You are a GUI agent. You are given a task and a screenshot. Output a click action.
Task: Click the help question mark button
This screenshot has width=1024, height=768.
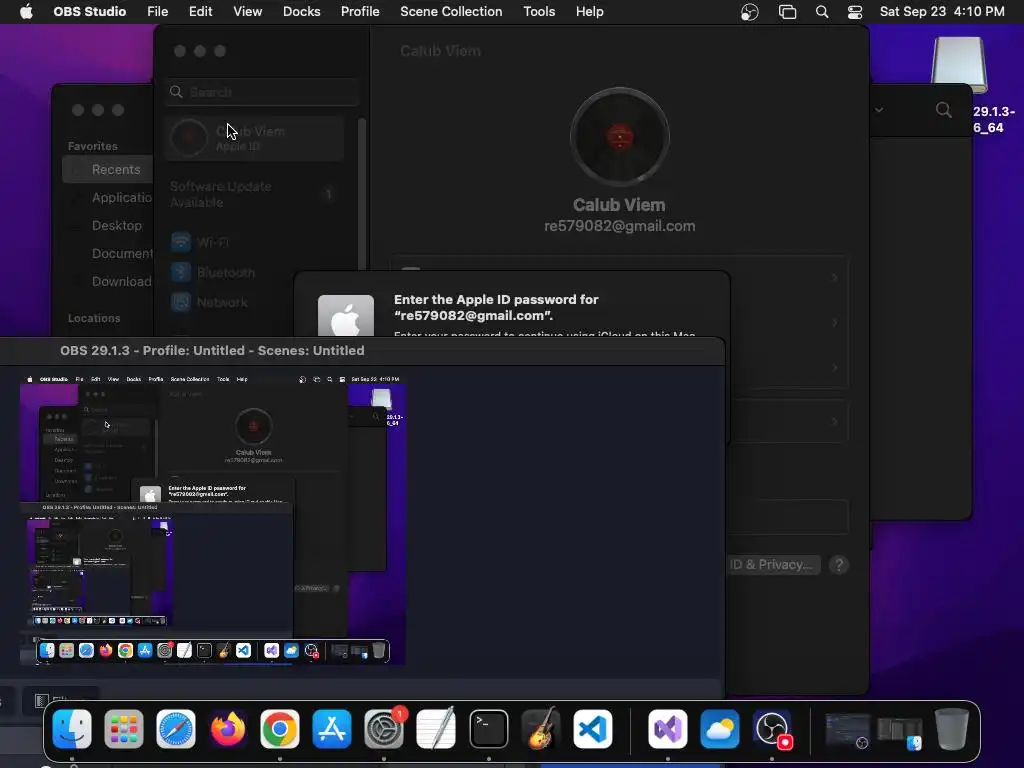click(839, 565)
